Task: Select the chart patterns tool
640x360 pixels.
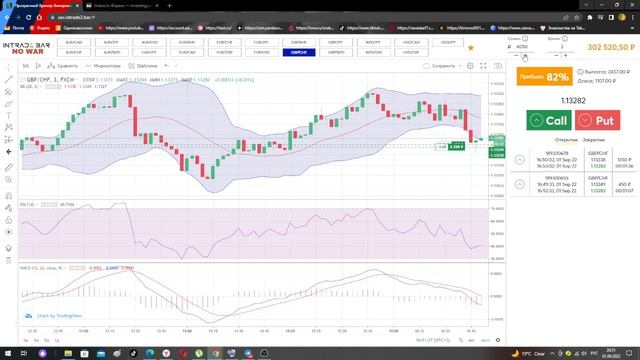Action: 9,127
